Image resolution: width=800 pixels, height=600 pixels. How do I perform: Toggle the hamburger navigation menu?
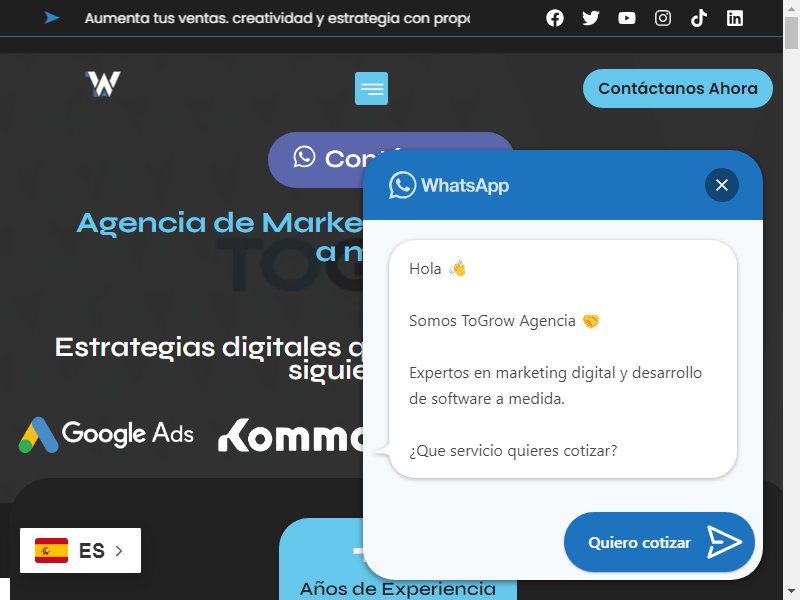point(371,88)
